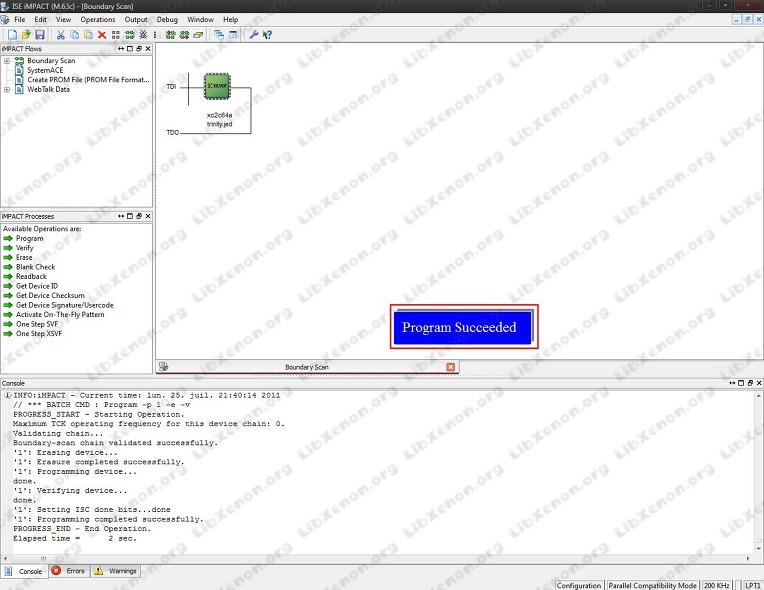The width and height of the screenshot is (764, 590).
Task: Select Create PROM File flow item
Action: click(x=88, y=80)
